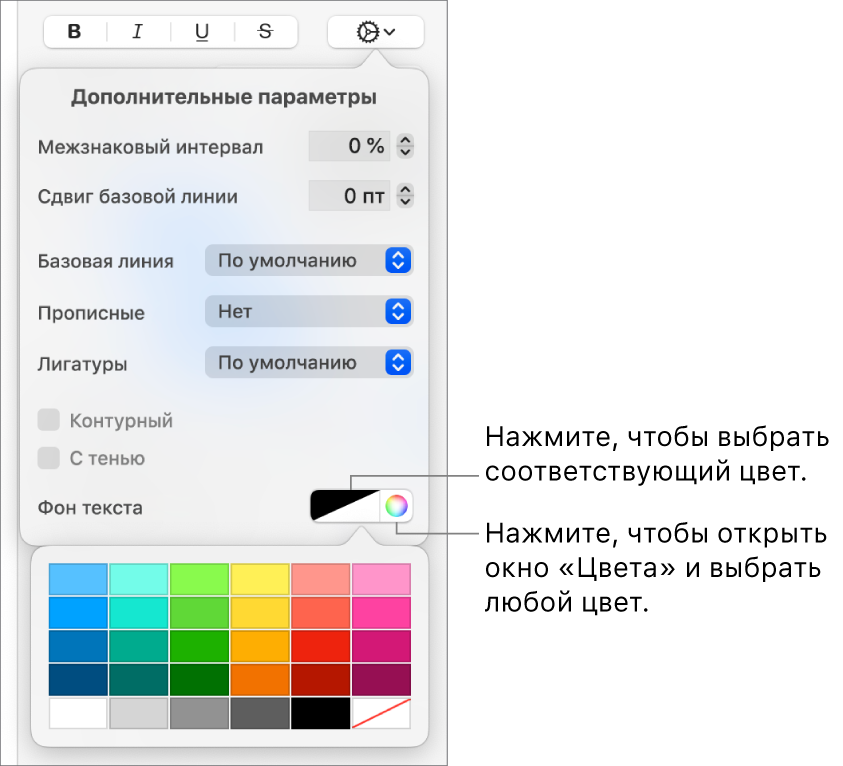Pick the light sky blue swatch
The width and height of the screenshot is (843, 766).
point(78,579)
